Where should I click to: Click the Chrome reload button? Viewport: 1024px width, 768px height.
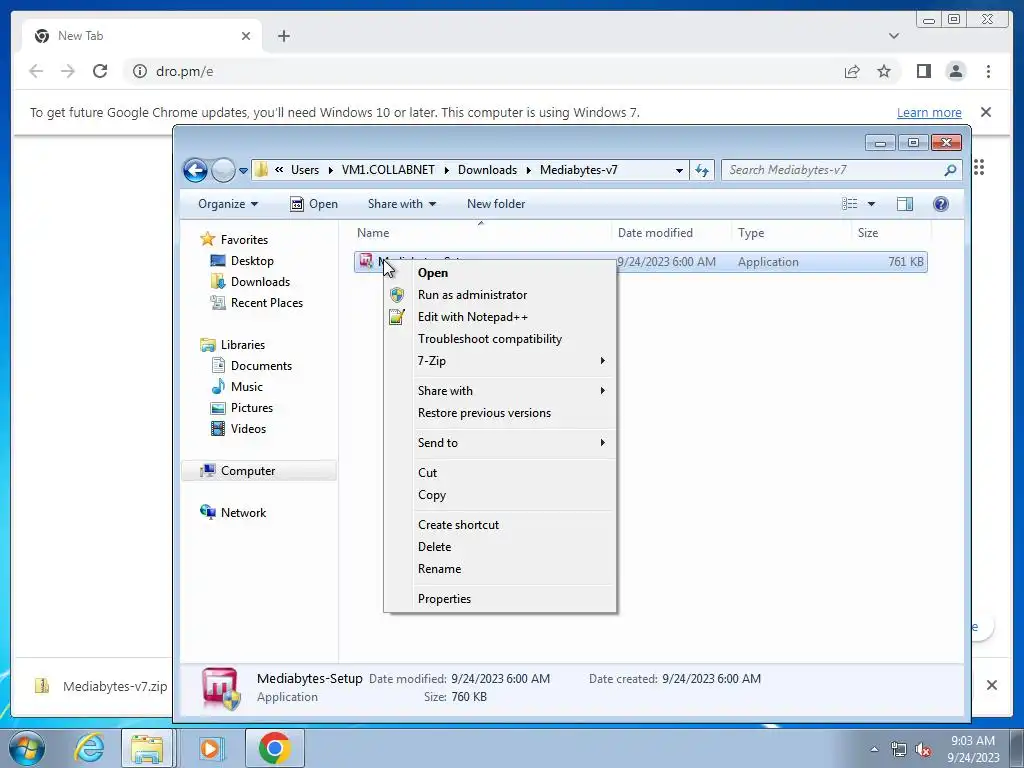(x=100, y=71)
